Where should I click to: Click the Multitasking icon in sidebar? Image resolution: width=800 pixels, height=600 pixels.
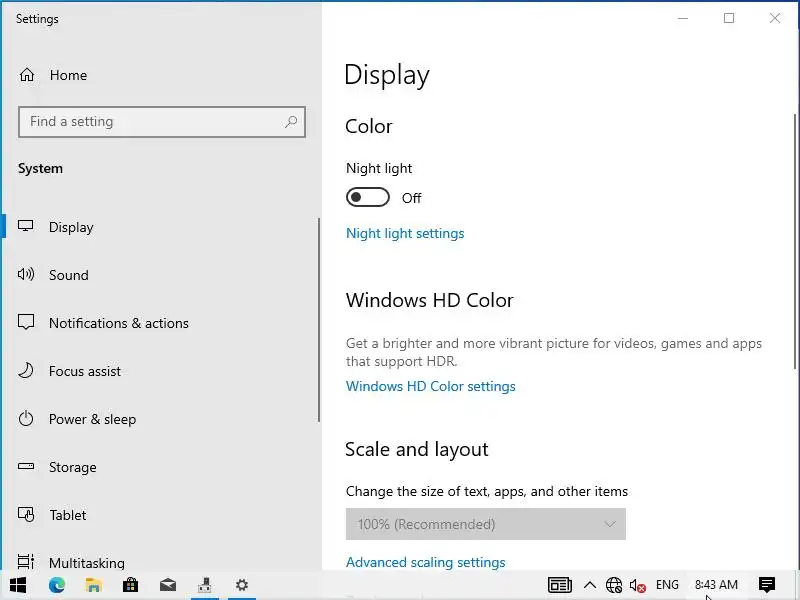coord(26,562)
